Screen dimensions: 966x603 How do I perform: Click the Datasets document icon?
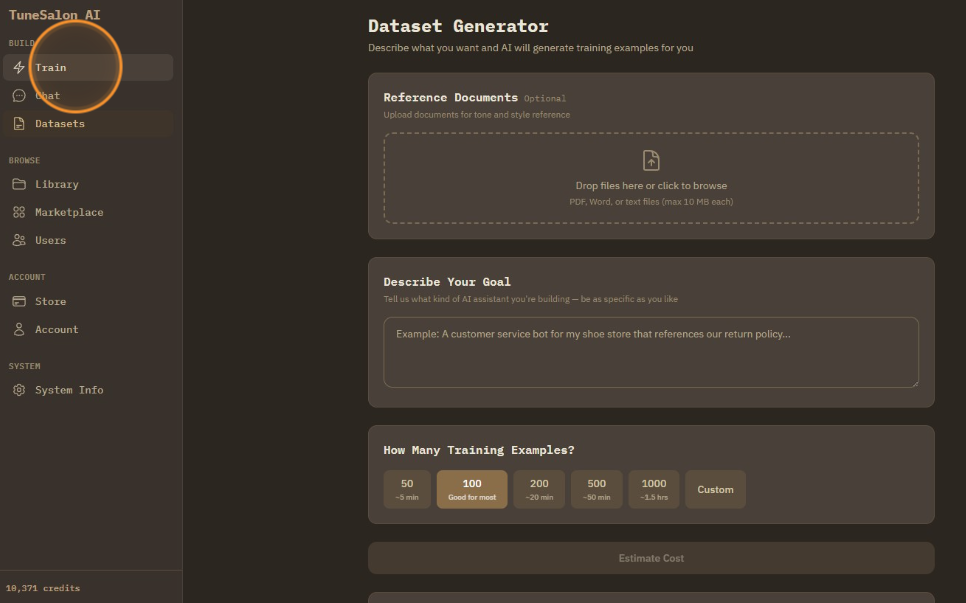coord(19,124)
